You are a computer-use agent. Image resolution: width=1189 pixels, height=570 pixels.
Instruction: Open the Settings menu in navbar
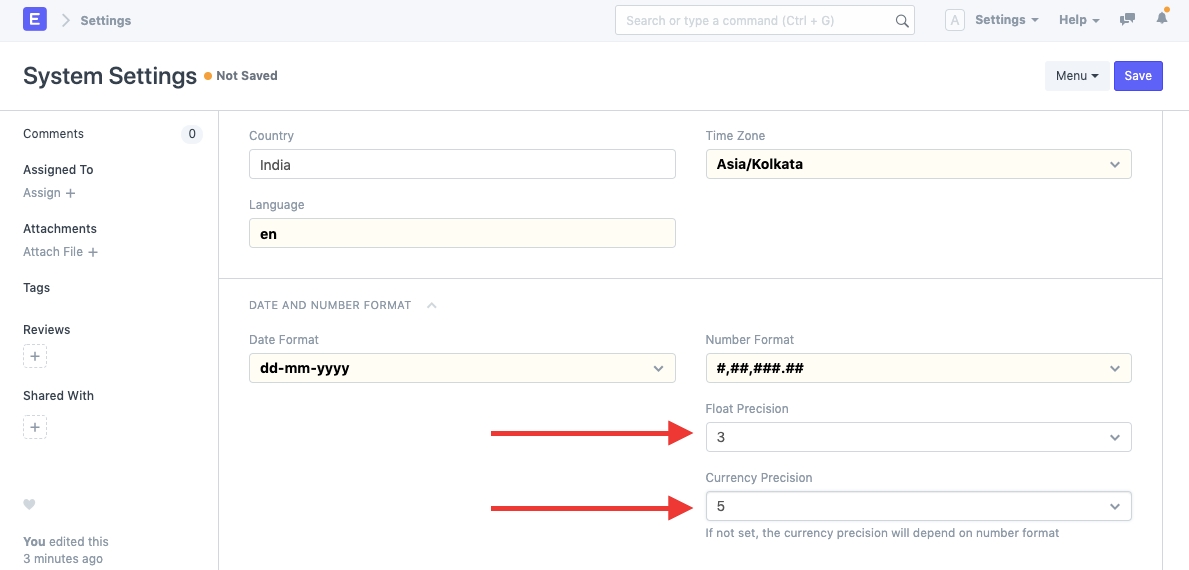[x=1006, y=20]
